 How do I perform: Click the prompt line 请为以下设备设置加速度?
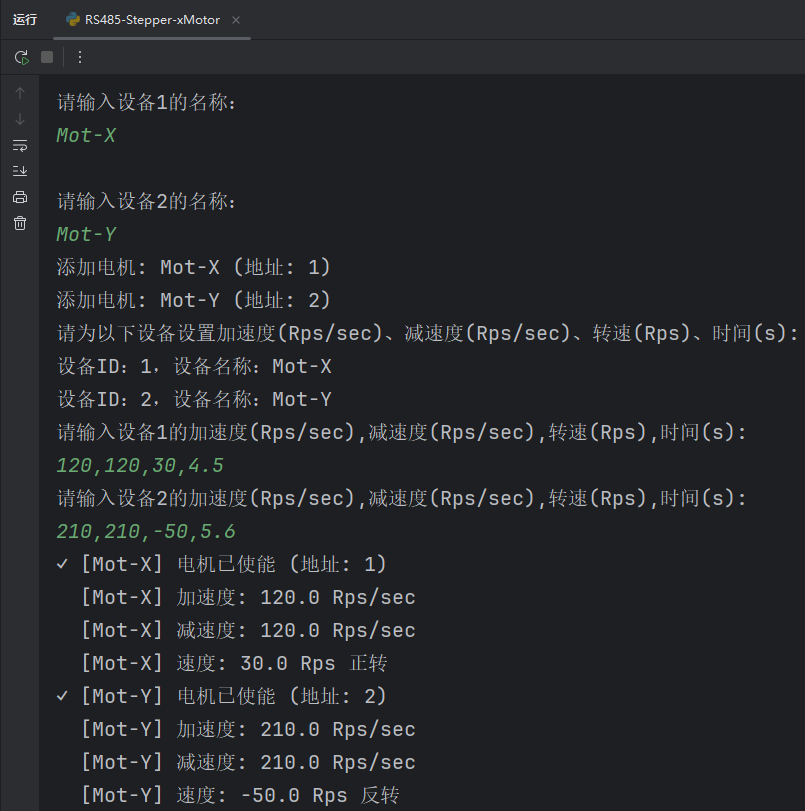[427, 334]
